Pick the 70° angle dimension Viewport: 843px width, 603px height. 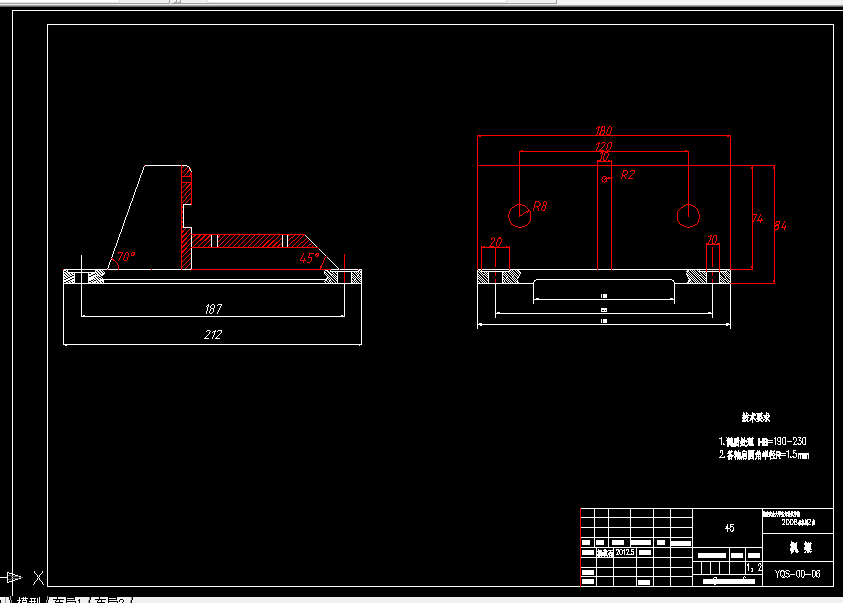click(127, 257)
